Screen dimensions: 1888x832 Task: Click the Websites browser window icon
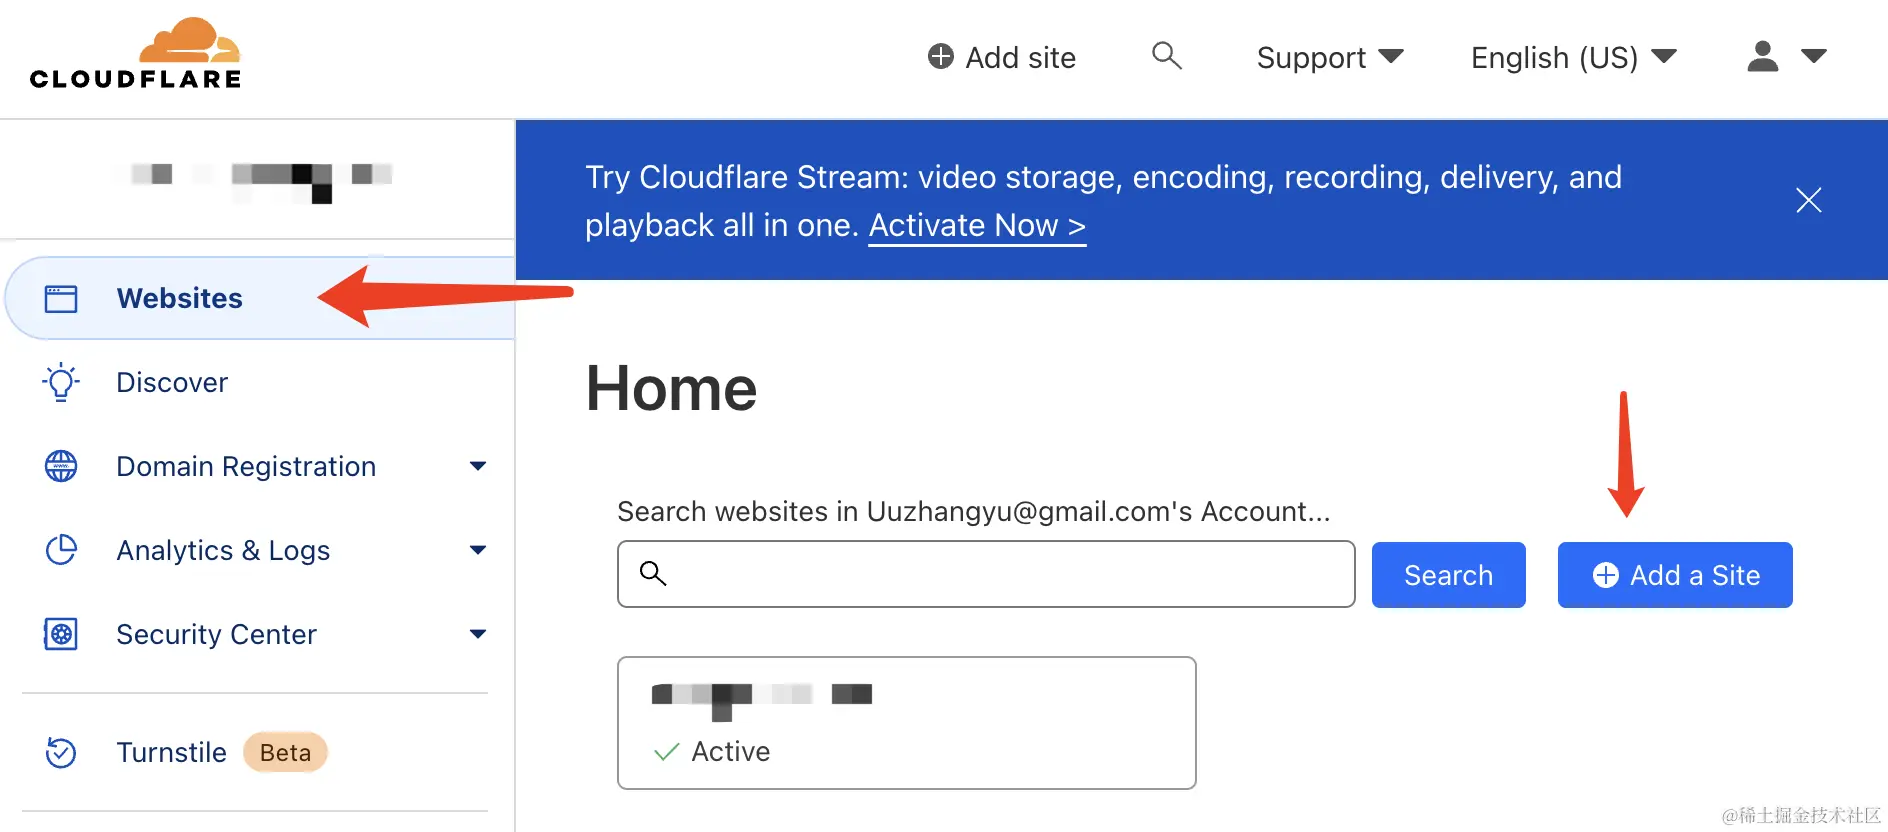tap(61, 298)
